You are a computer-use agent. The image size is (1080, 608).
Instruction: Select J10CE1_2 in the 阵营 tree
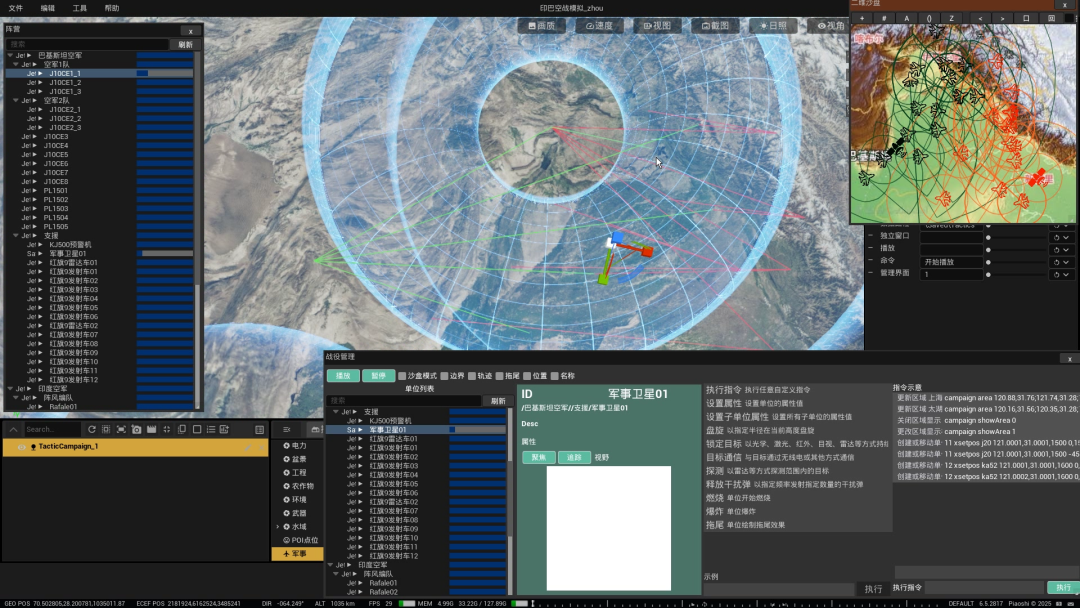pyautogui.click(x=65, y=83)
